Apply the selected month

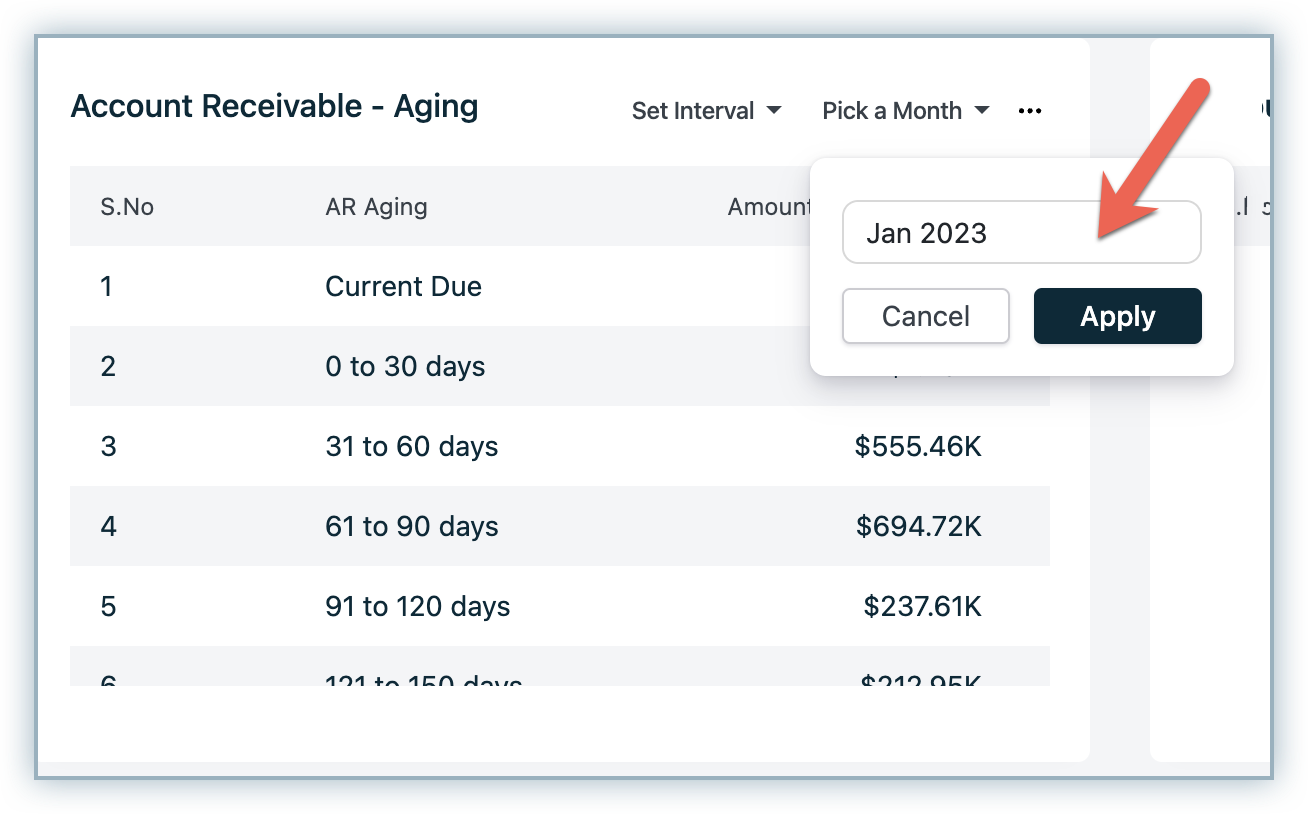tap(1117, 316)
